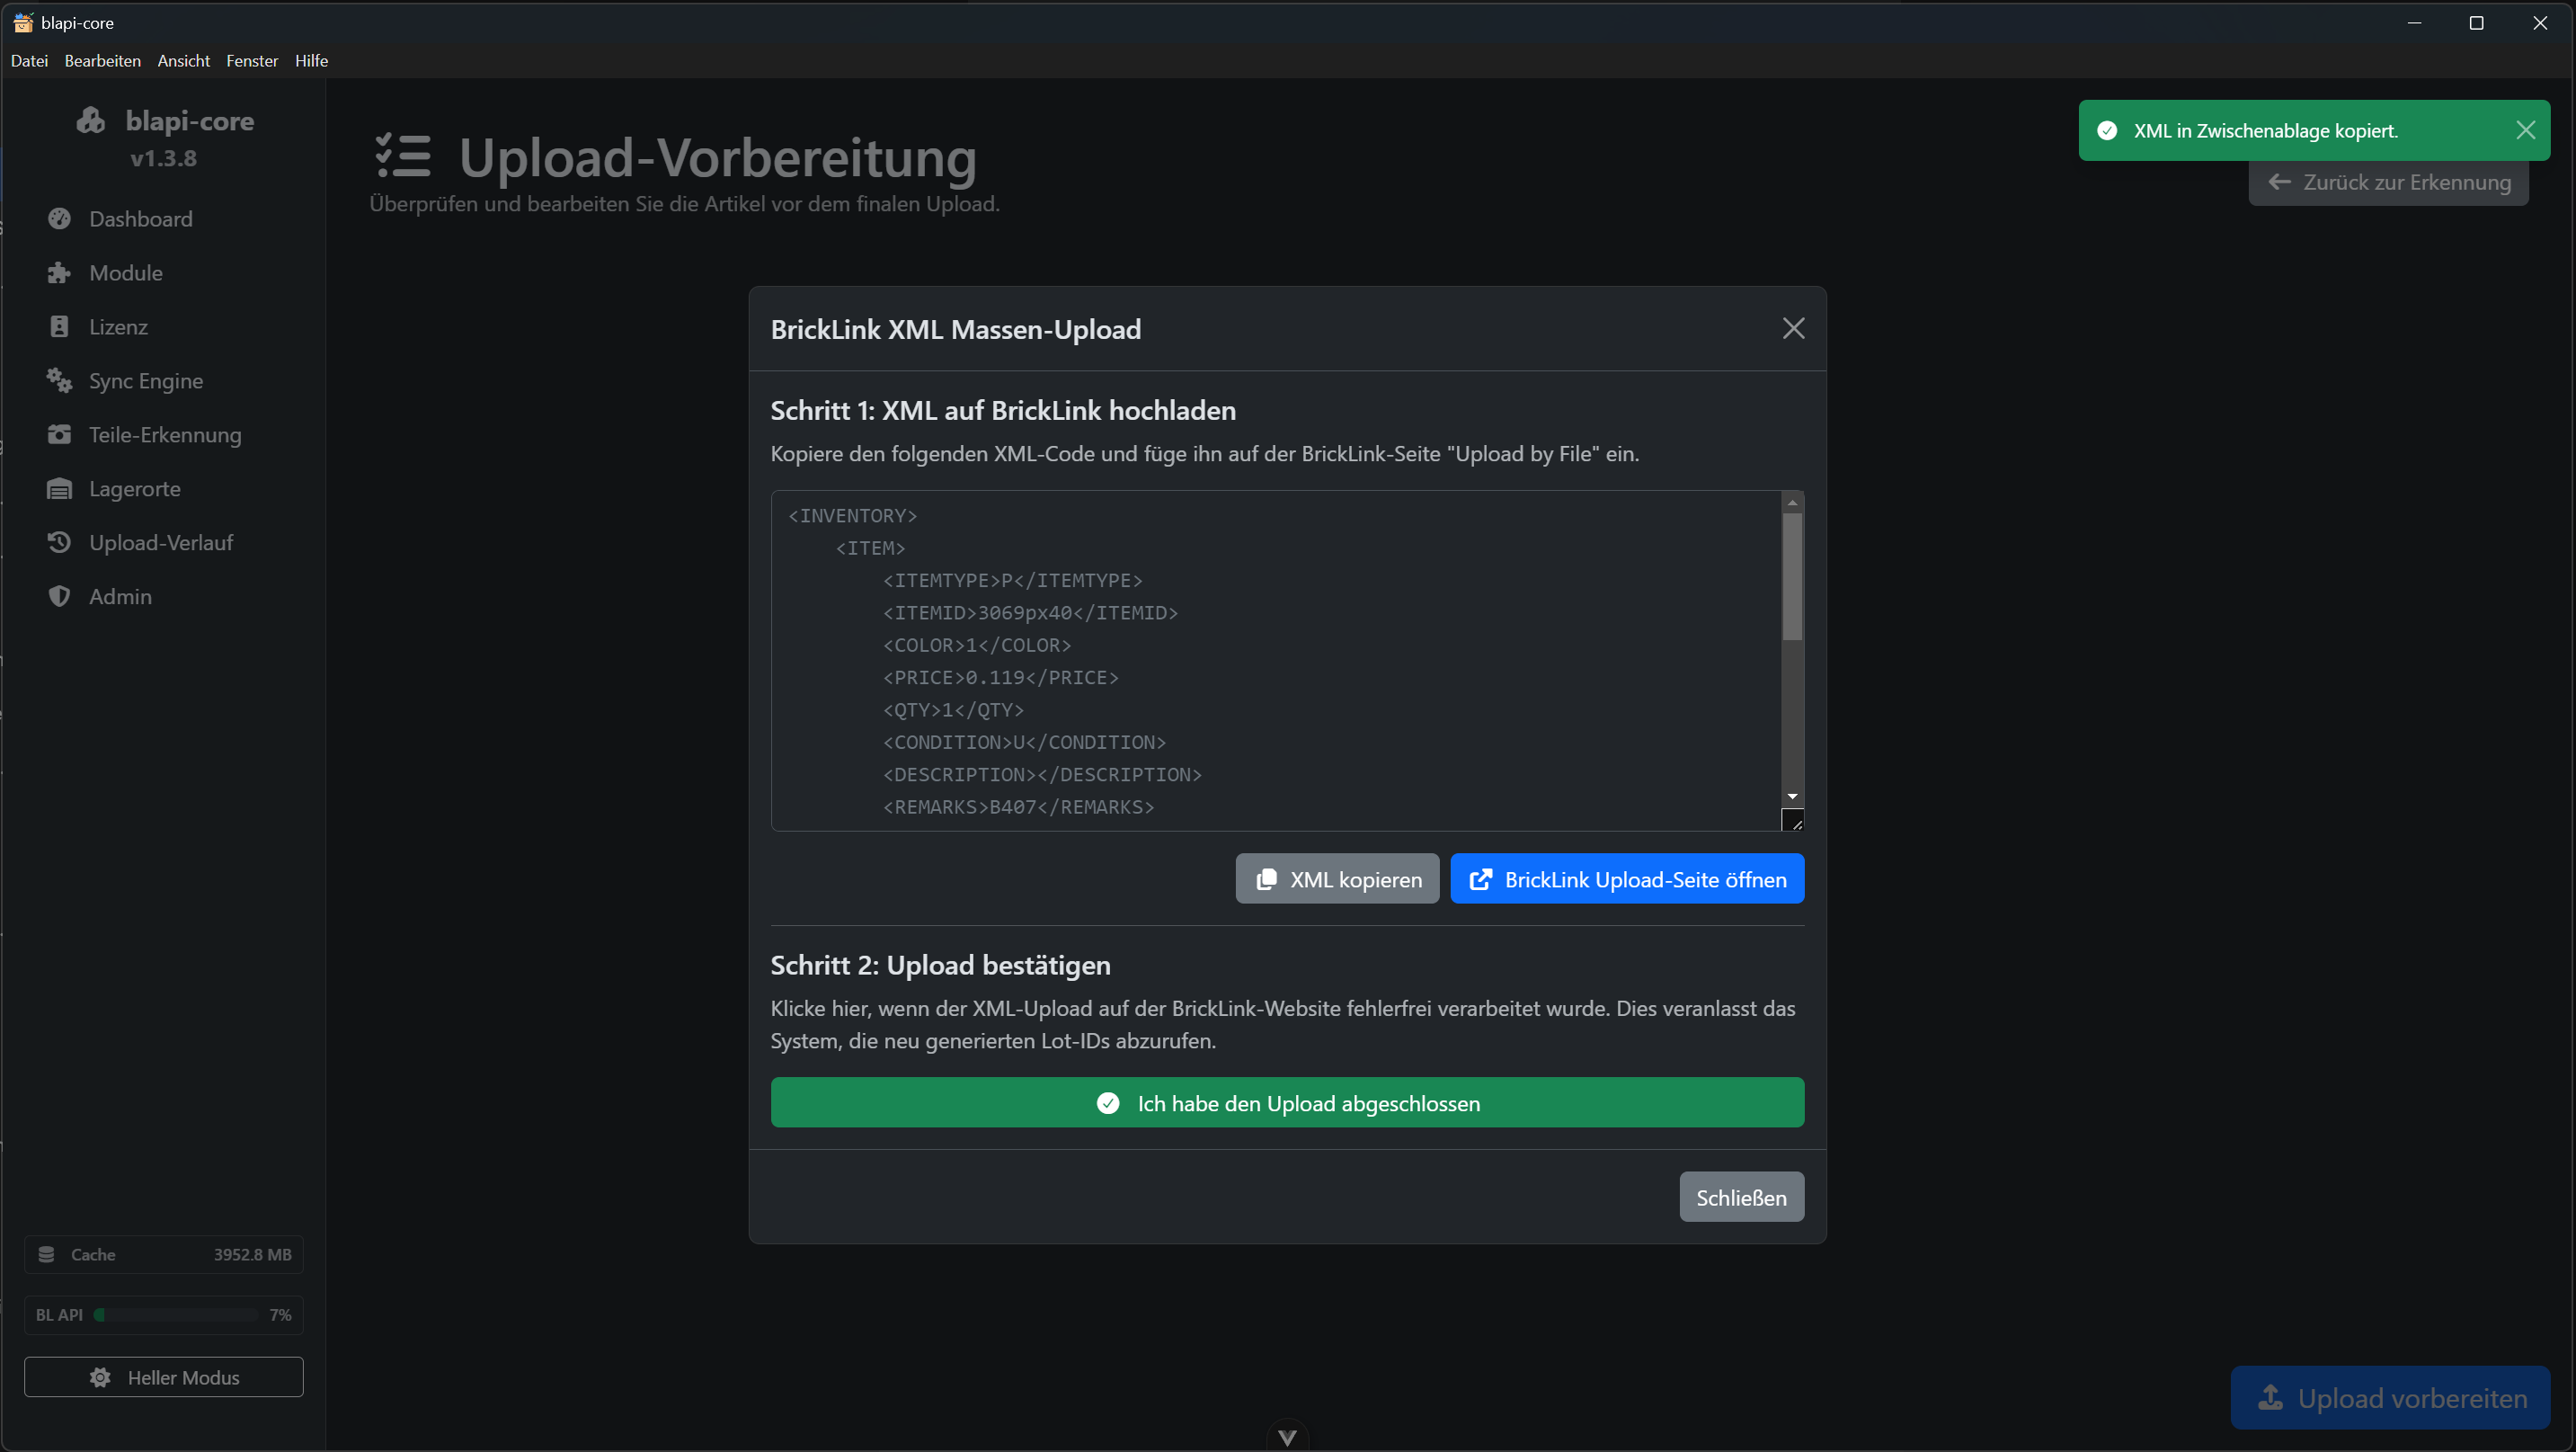Viewport: 2576px width, 1452px height.
Task: Click the Upload vorbereiten button
Action: 2390,1398
